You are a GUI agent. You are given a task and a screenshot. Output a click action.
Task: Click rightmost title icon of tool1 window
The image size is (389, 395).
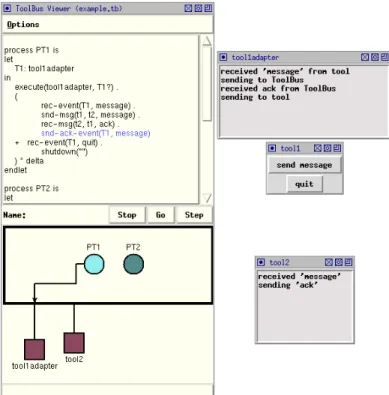tap(337, 148)
